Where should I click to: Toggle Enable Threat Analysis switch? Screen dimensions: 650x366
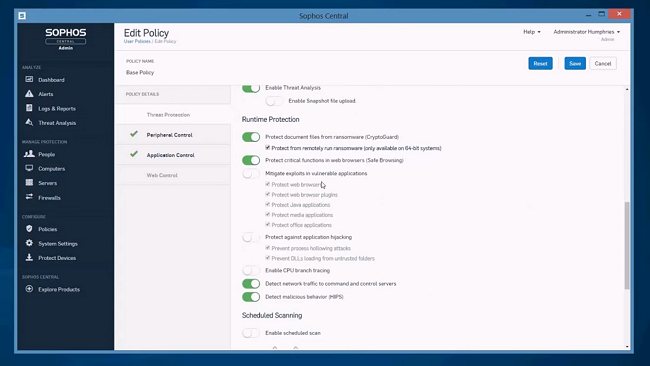coord(251,88)
